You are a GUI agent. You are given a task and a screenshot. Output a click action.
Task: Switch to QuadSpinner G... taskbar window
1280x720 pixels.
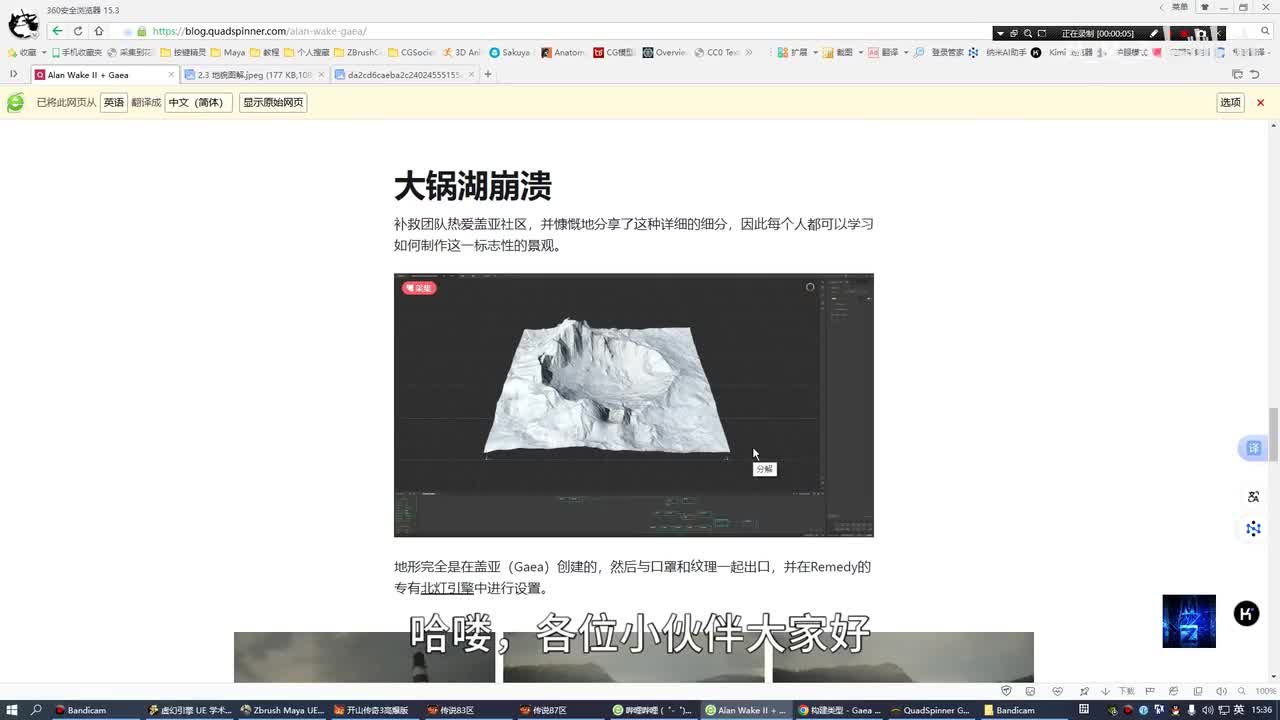(x=931, y=710)
